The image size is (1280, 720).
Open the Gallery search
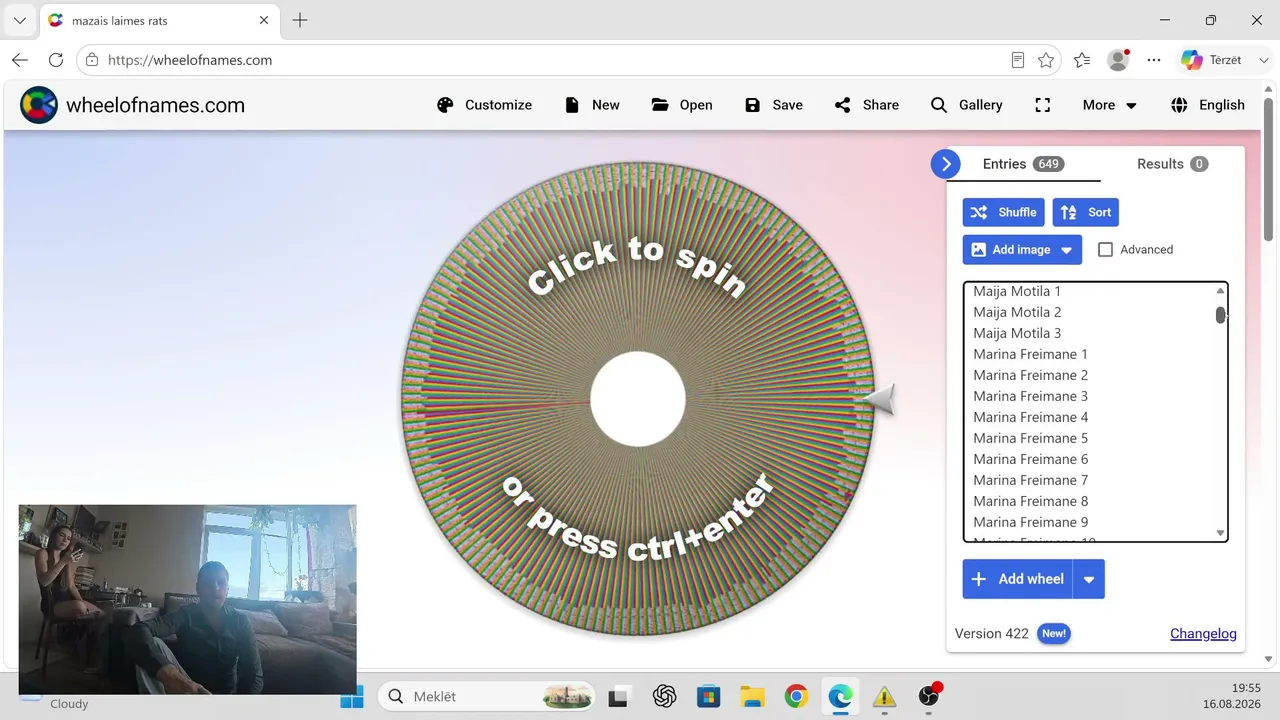[966, 105]
